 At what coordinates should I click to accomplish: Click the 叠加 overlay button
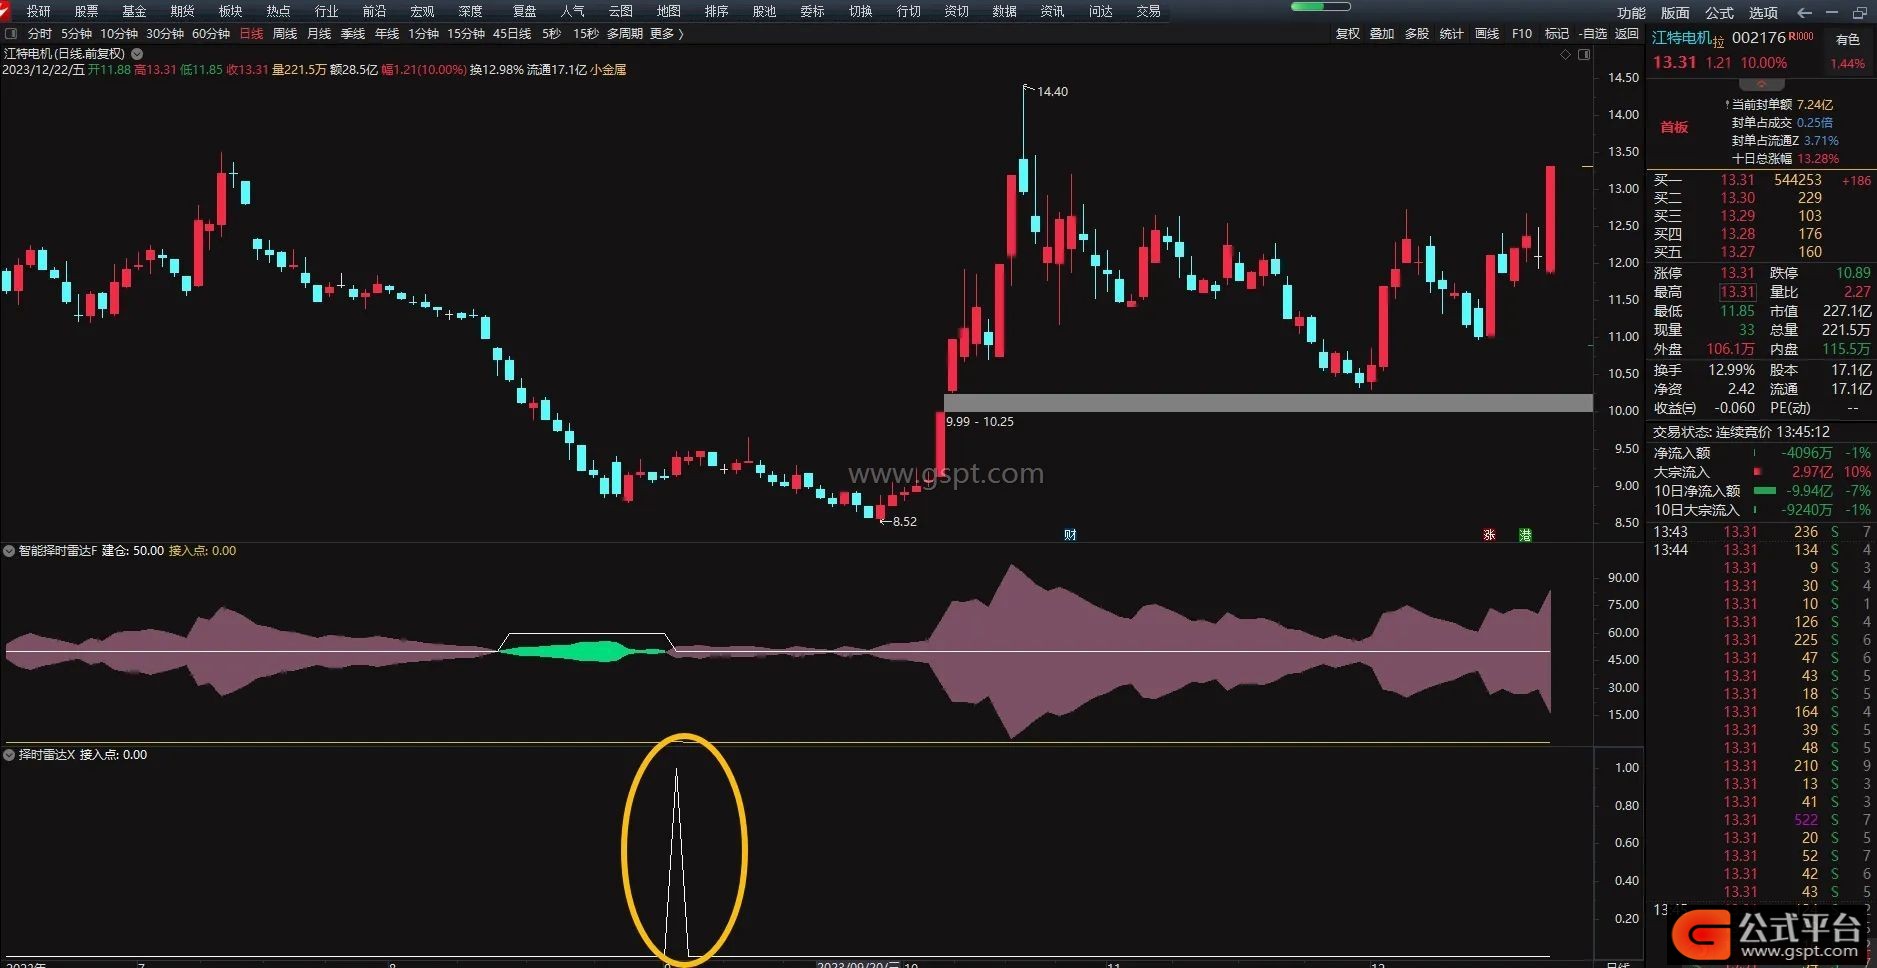tap(1382, 34)
